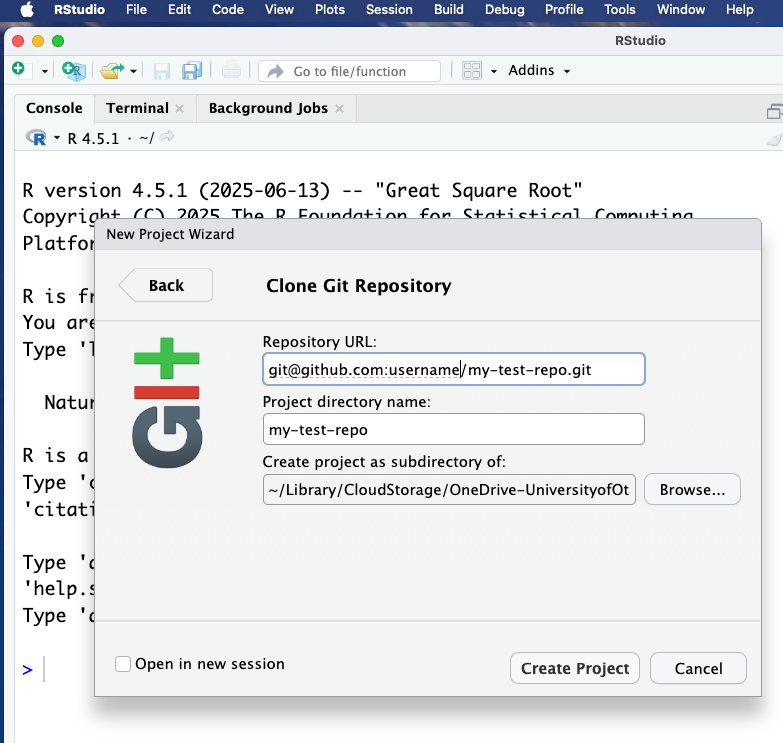
Task: Click the Save current document icon
Action: tap(162, 71)
